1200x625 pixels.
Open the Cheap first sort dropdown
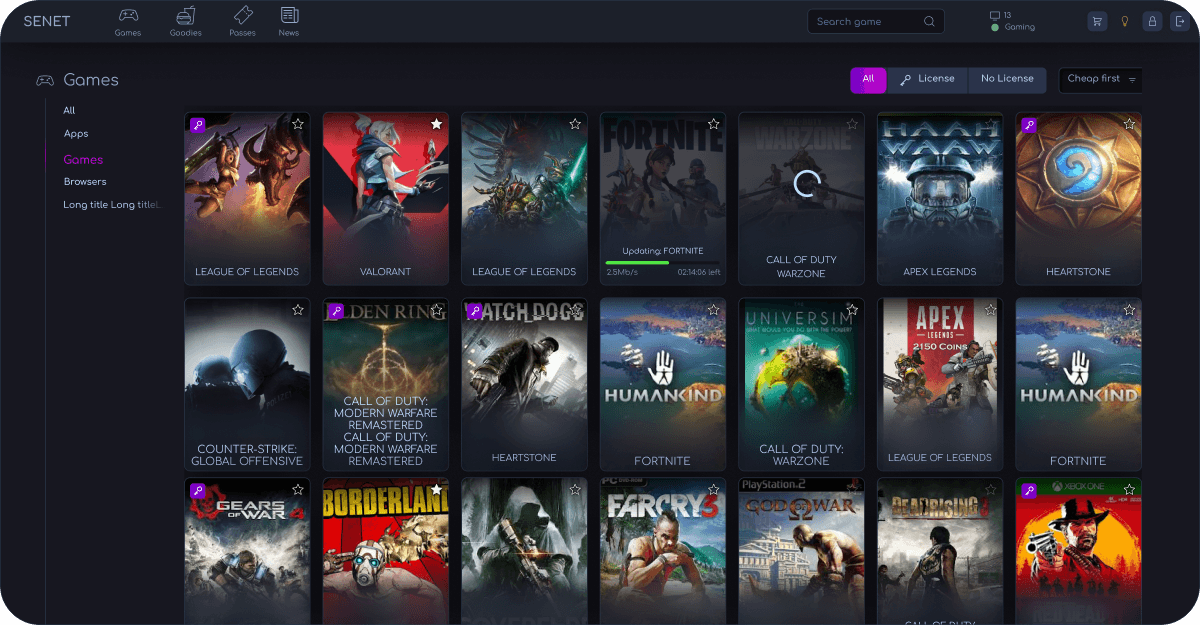click(x=1101, y=80)
